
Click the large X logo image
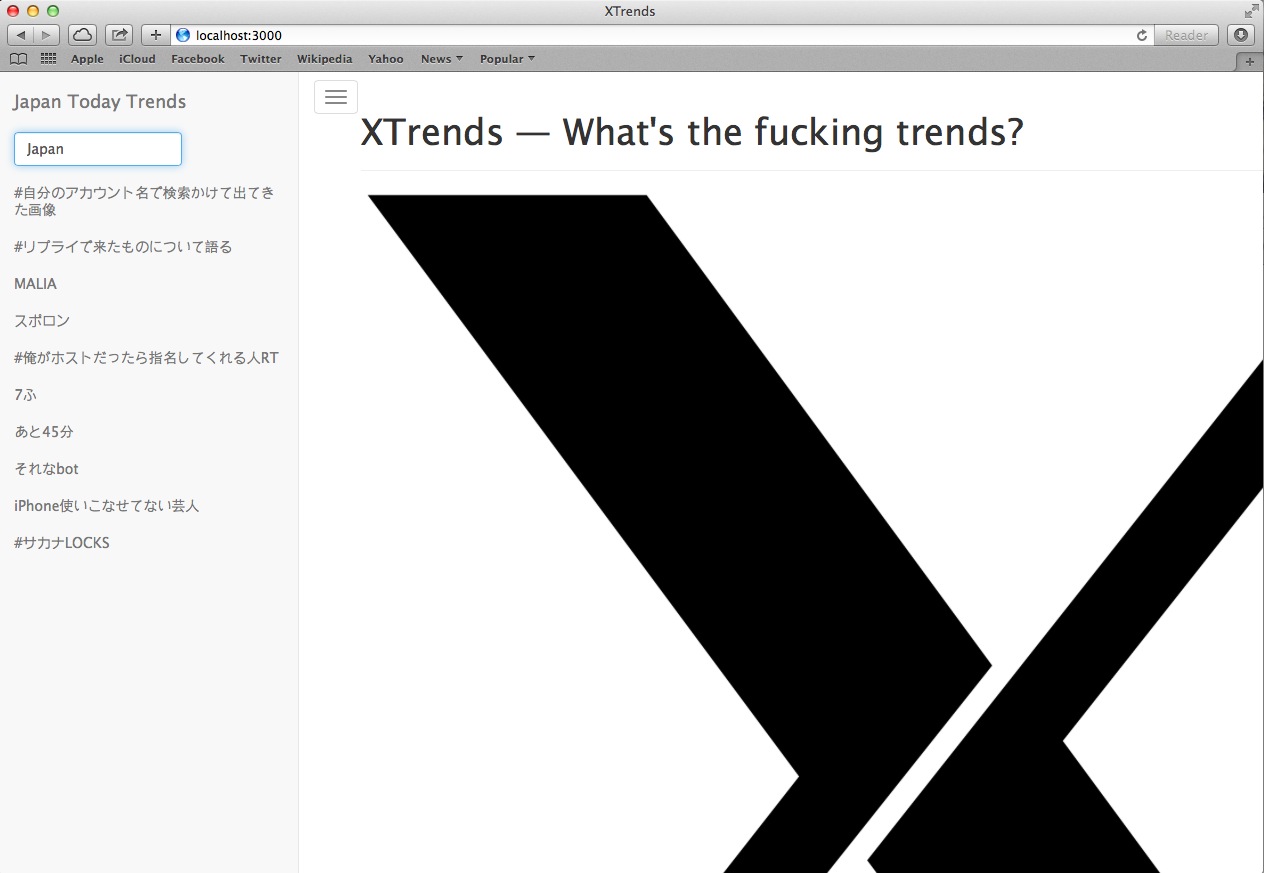815,533
